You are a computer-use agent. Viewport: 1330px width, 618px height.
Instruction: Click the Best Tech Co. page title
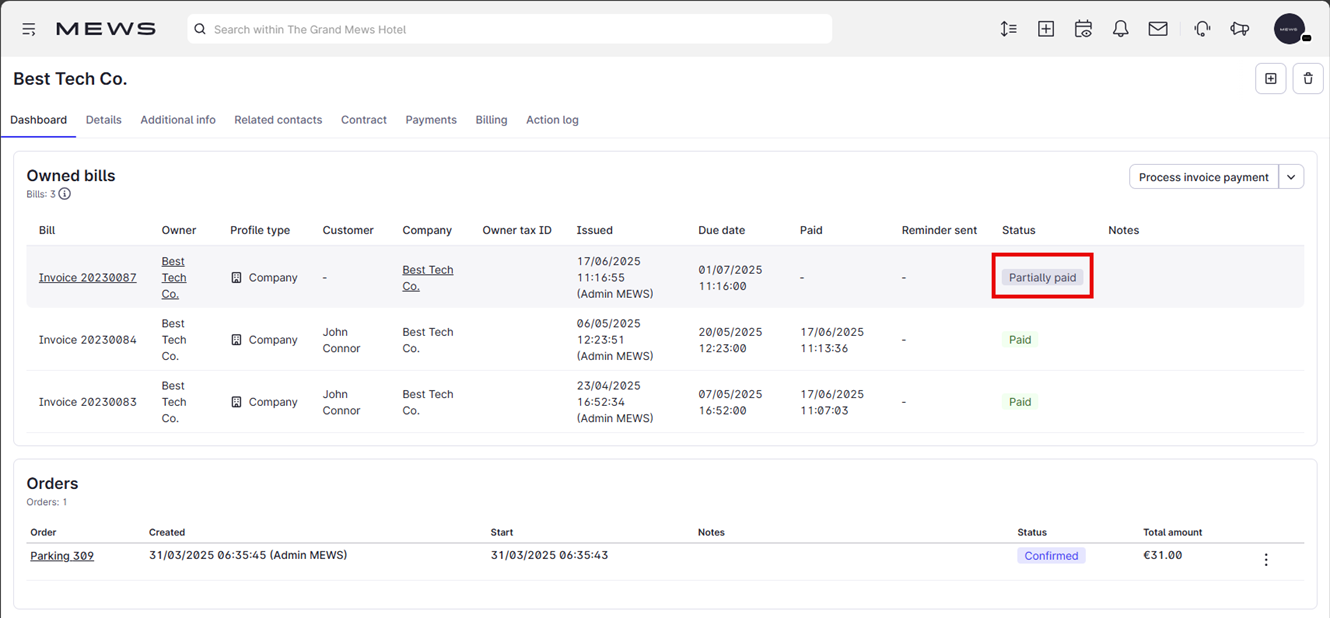tap(70, 79)
